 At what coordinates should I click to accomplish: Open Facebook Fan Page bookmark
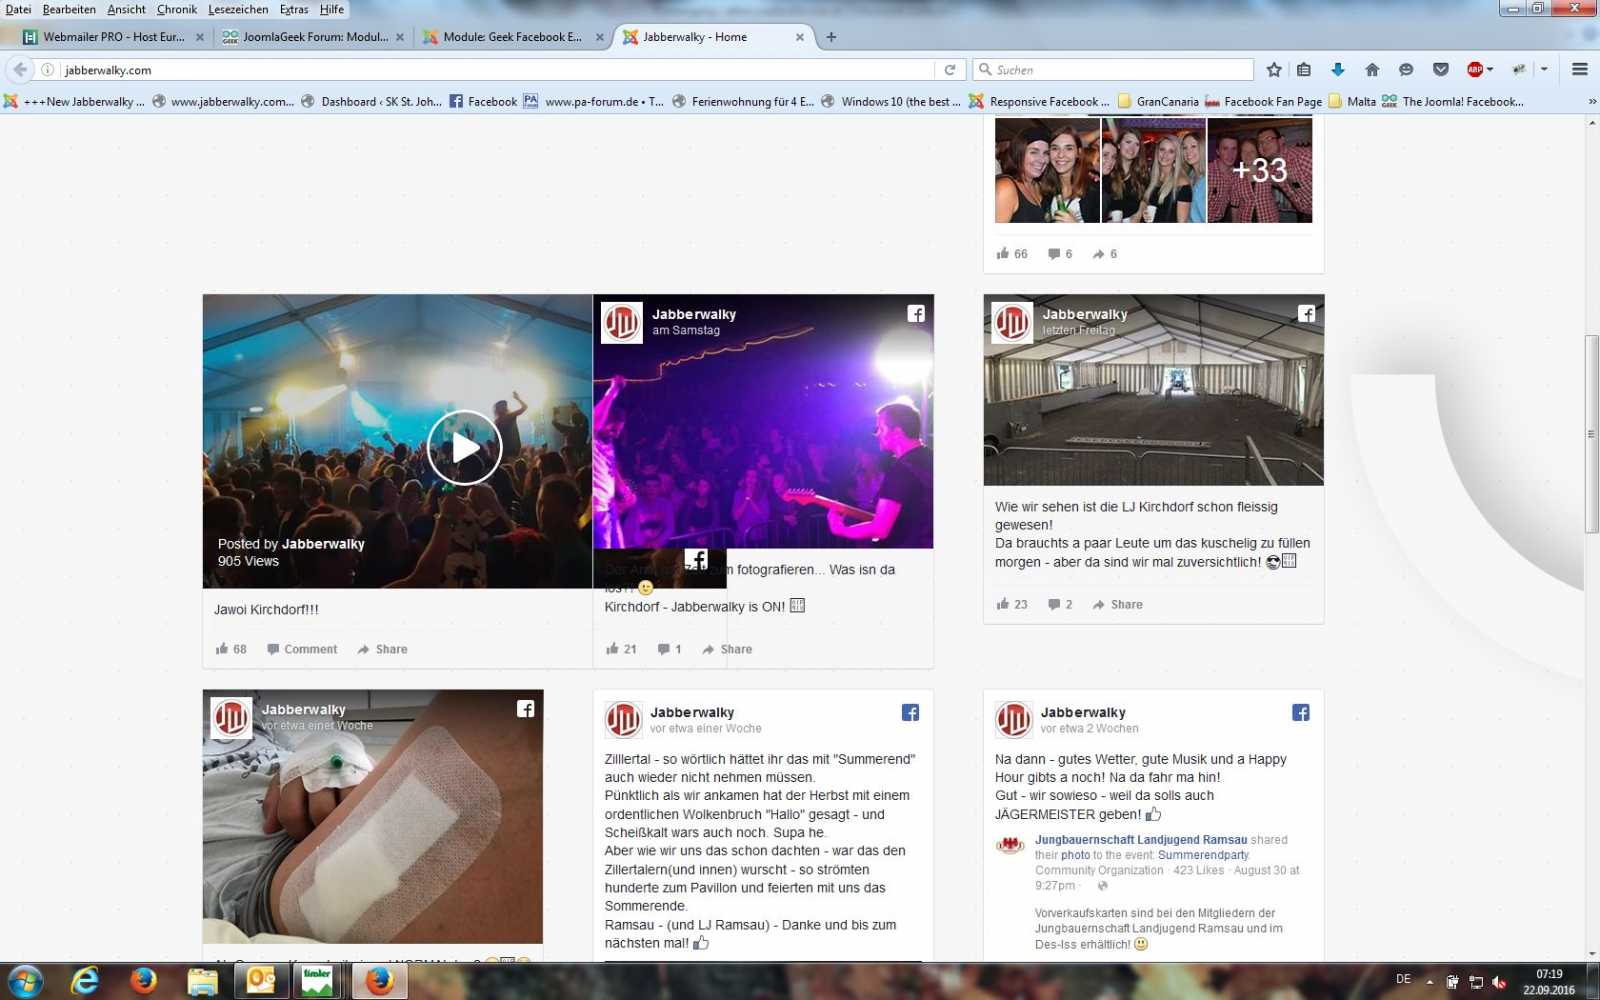coord(1264,101)
